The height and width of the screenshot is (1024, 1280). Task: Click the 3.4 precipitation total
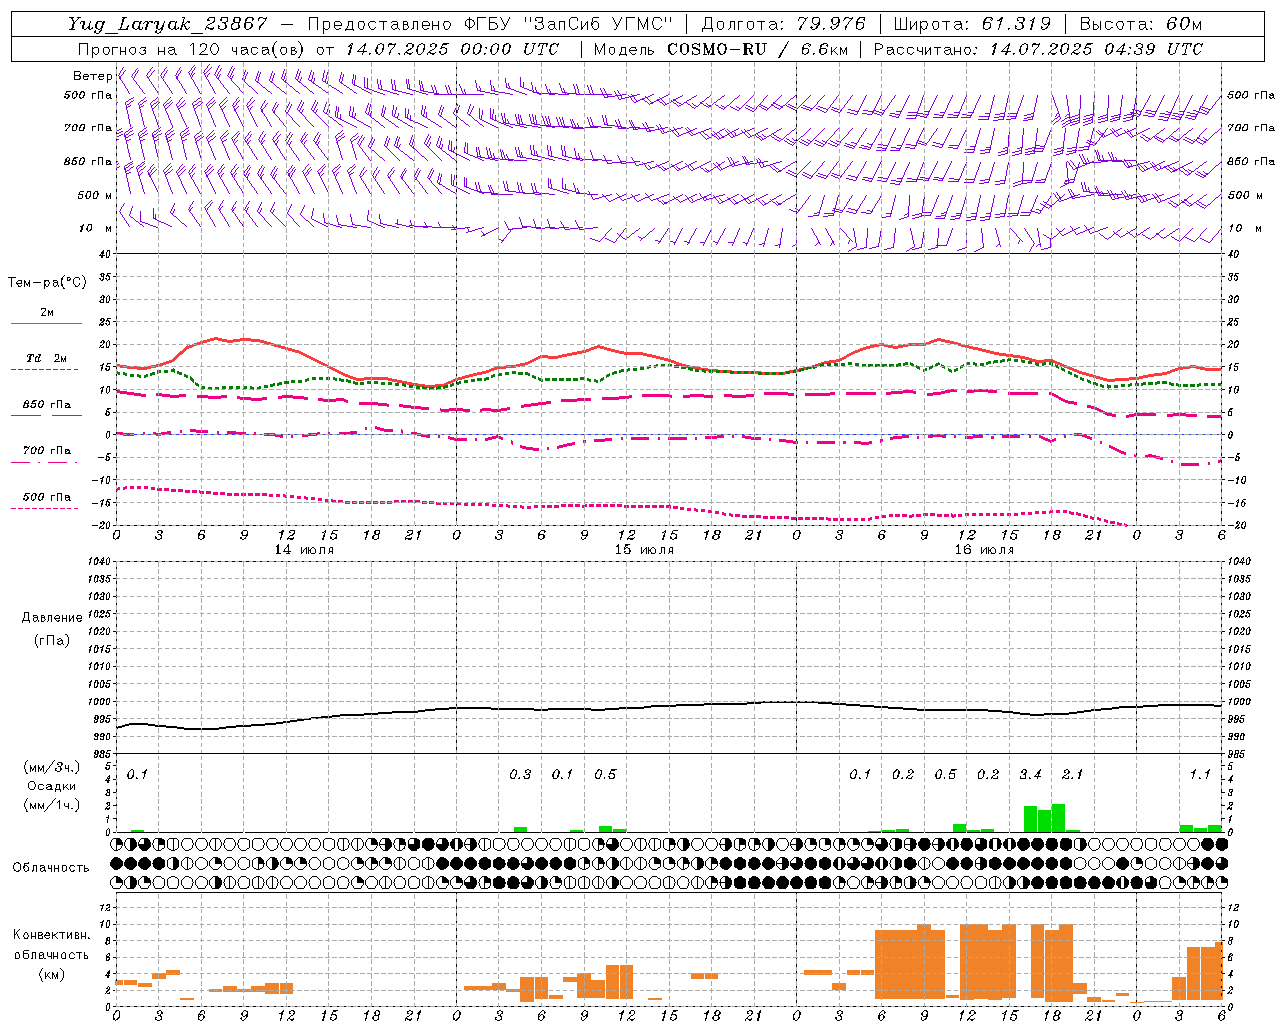[x=1030, y=774]
